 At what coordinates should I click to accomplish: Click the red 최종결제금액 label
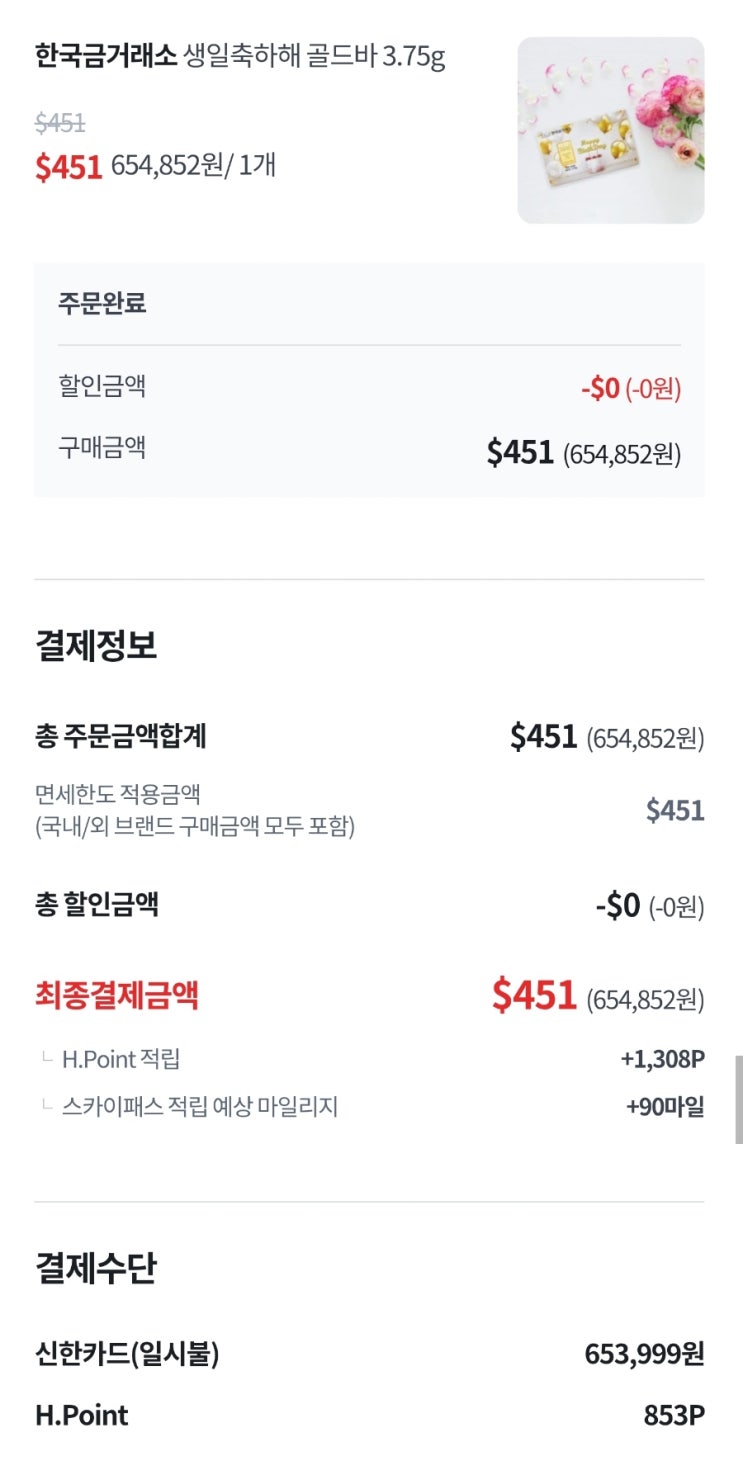[117, 995]
